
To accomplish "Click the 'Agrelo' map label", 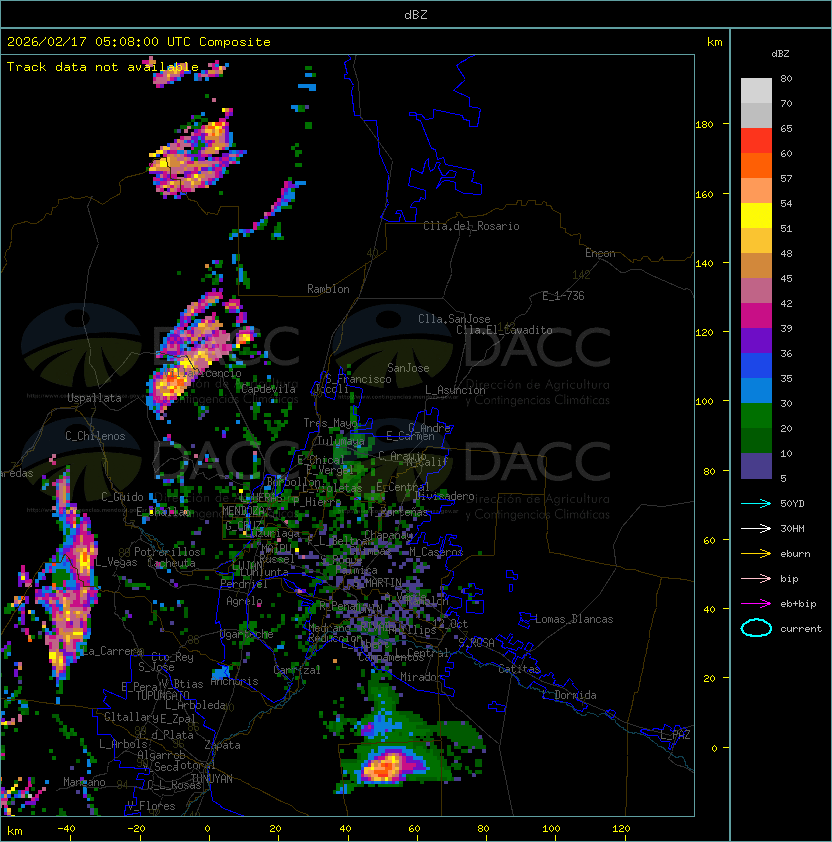I will [244, 601].
